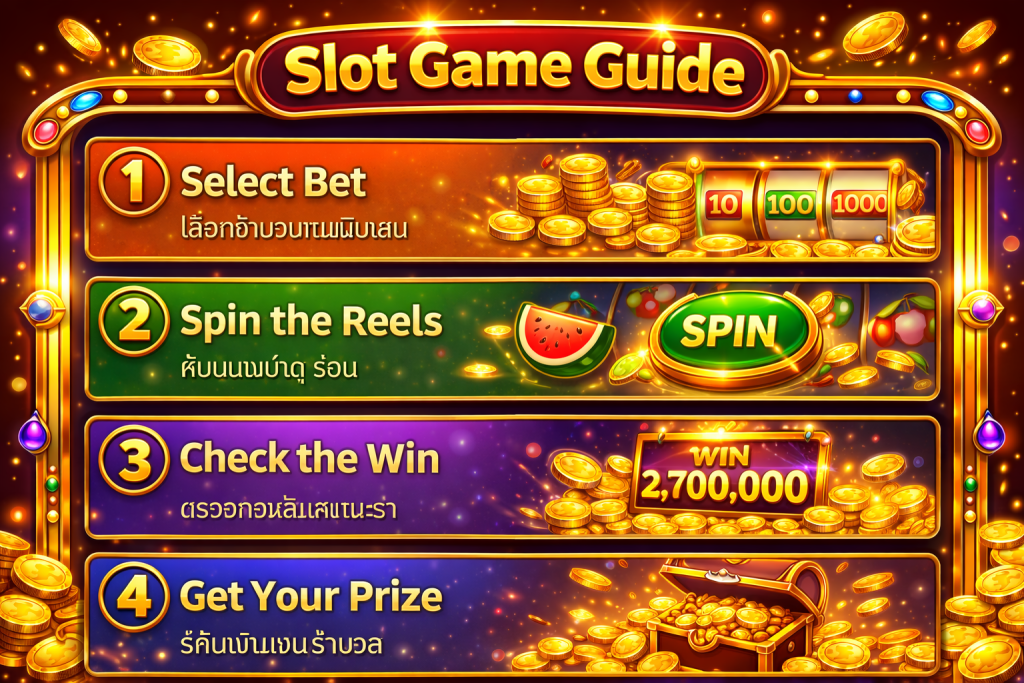Click the watermelon slice symbol

click(564, 339)
